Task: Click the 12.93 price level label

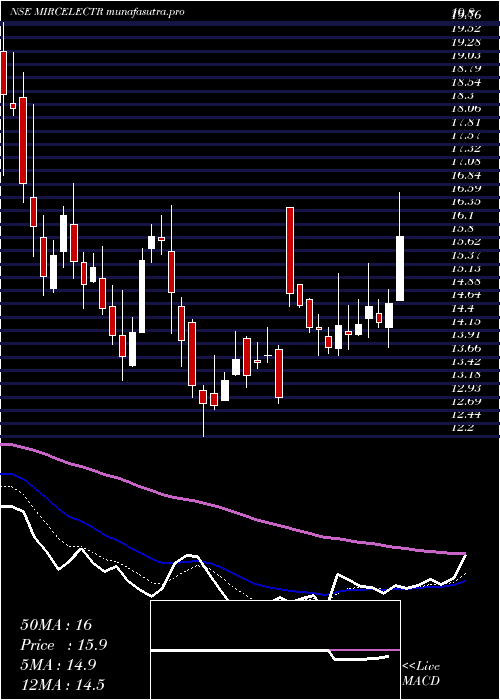Action: [466, 388]
